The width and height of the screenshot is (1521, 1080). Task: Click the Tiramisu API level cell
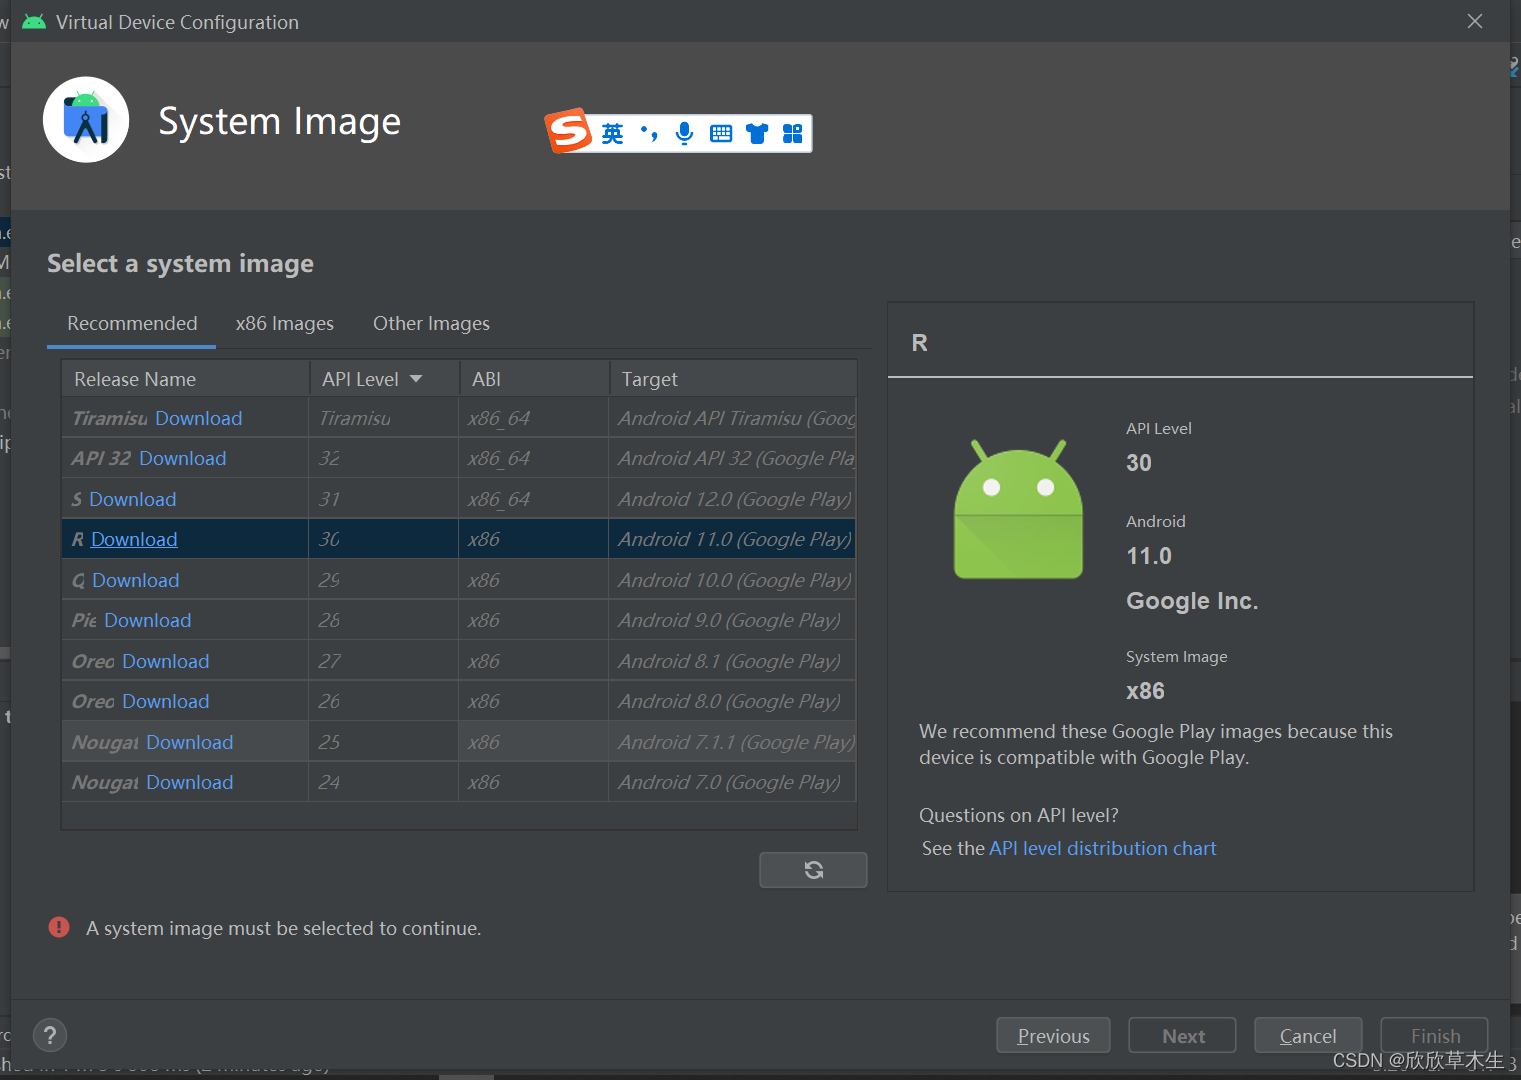tap(384, 418)
